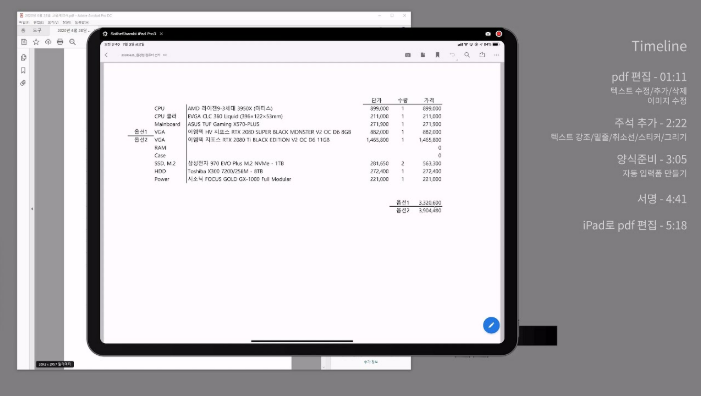
Task: Tap the bookmark icon in iPad toolbar
Action: click(437, 55)
